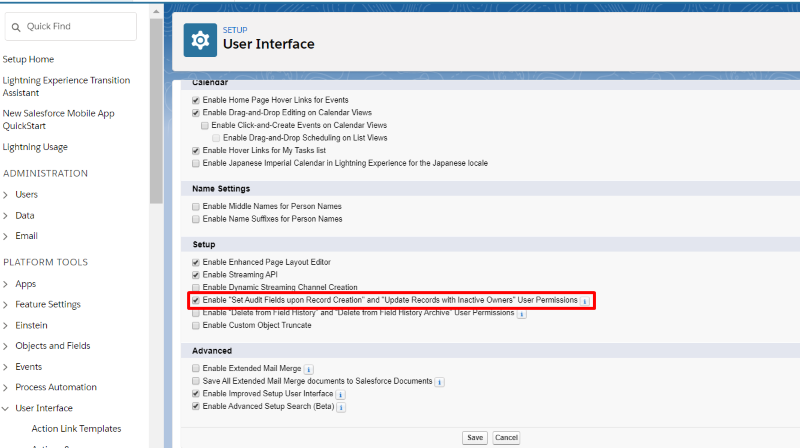The height and width of the screenshot is (448, 800).
Task: Uncheck Enable Streaming API checkbox
Action: point(196,274)
